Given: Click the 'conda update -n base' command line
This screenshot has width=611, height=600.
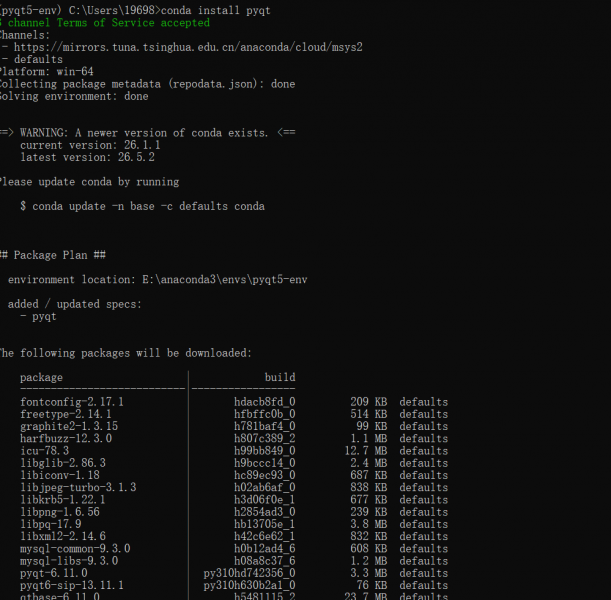Looking at the screenshot, I should 143,206.
